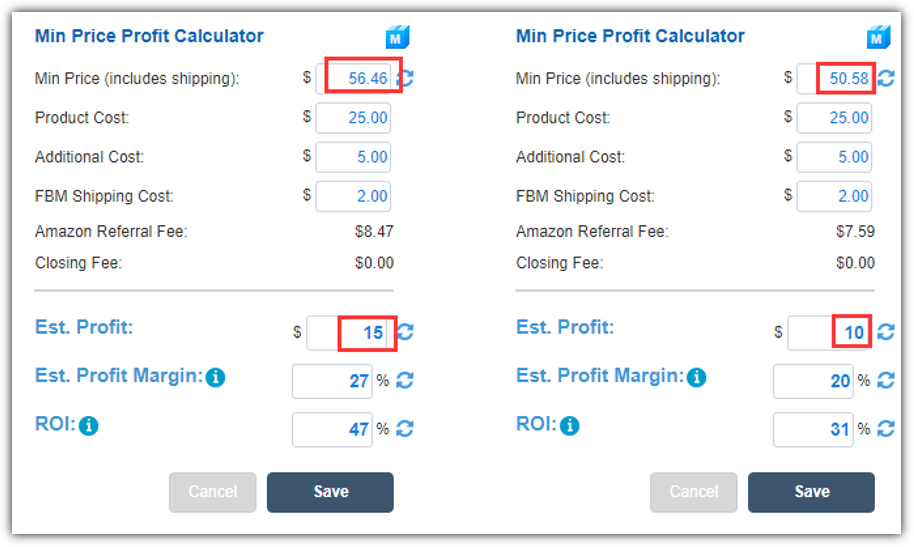Show ROI info tooltip in left calculator
The image size is (914, 547).
click(x=89, y=426)
